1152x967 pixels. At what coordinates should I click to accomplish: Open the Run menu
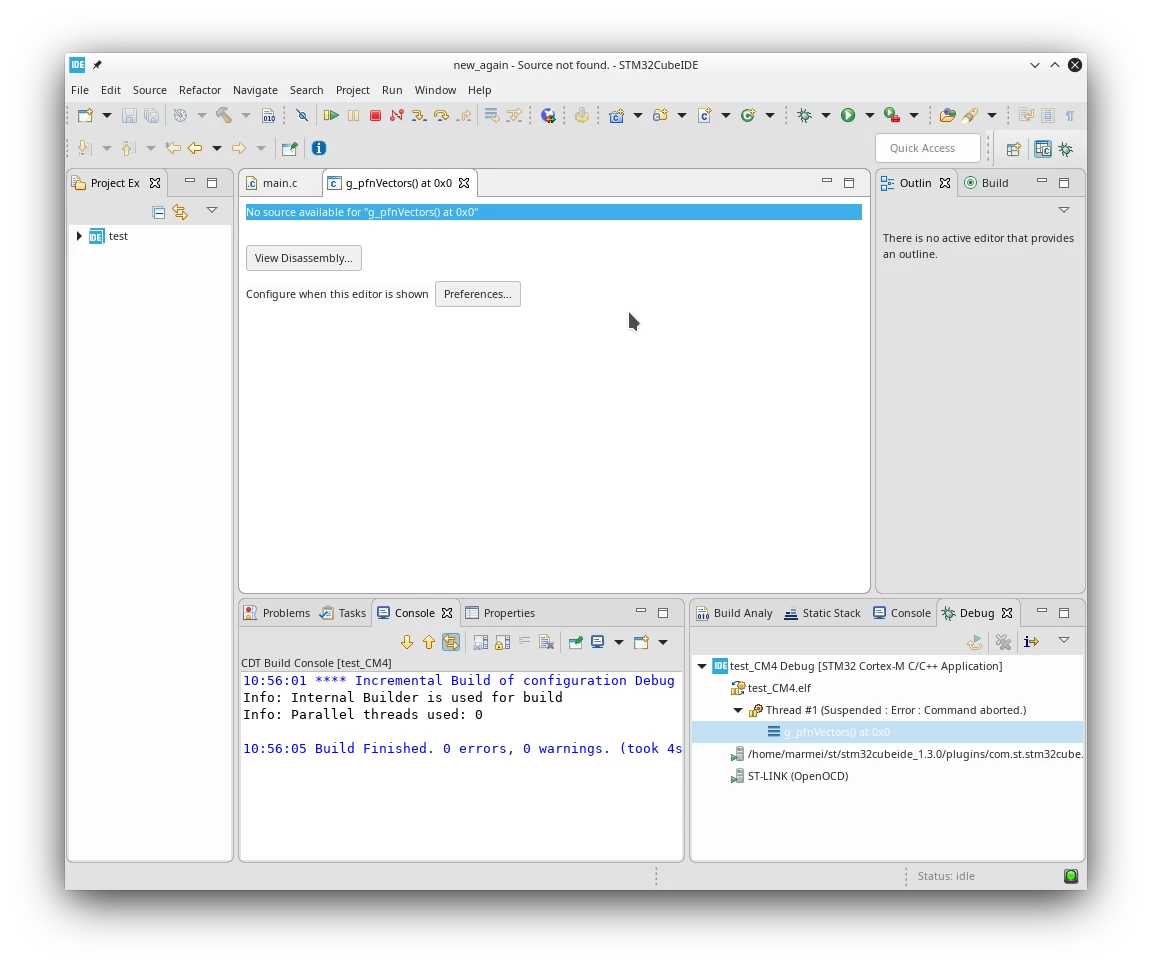click(392, 90)
